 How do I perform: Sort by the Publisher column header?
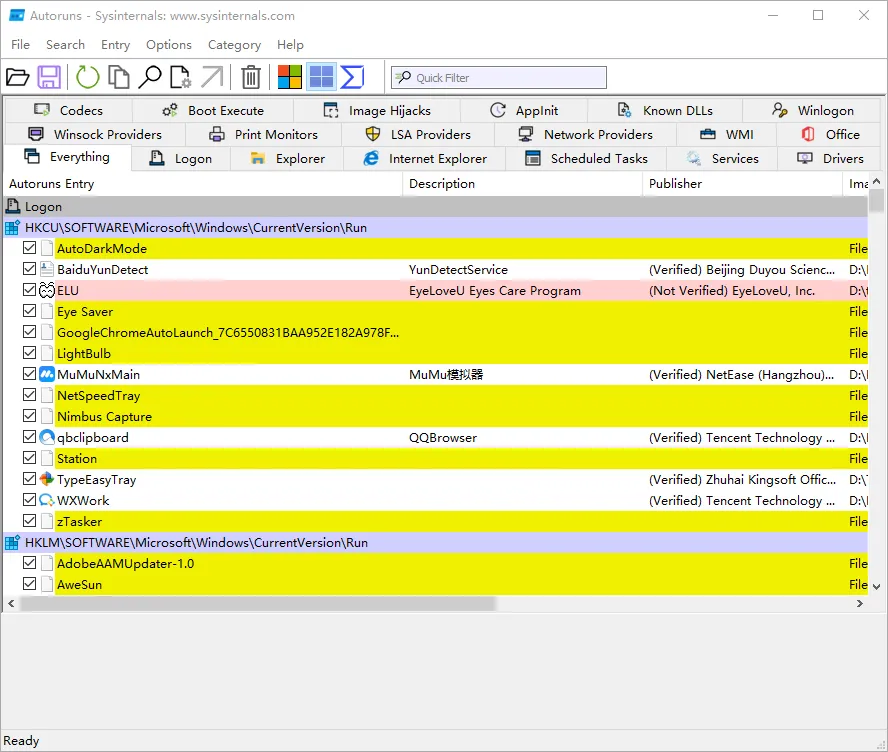click(742, 183)
